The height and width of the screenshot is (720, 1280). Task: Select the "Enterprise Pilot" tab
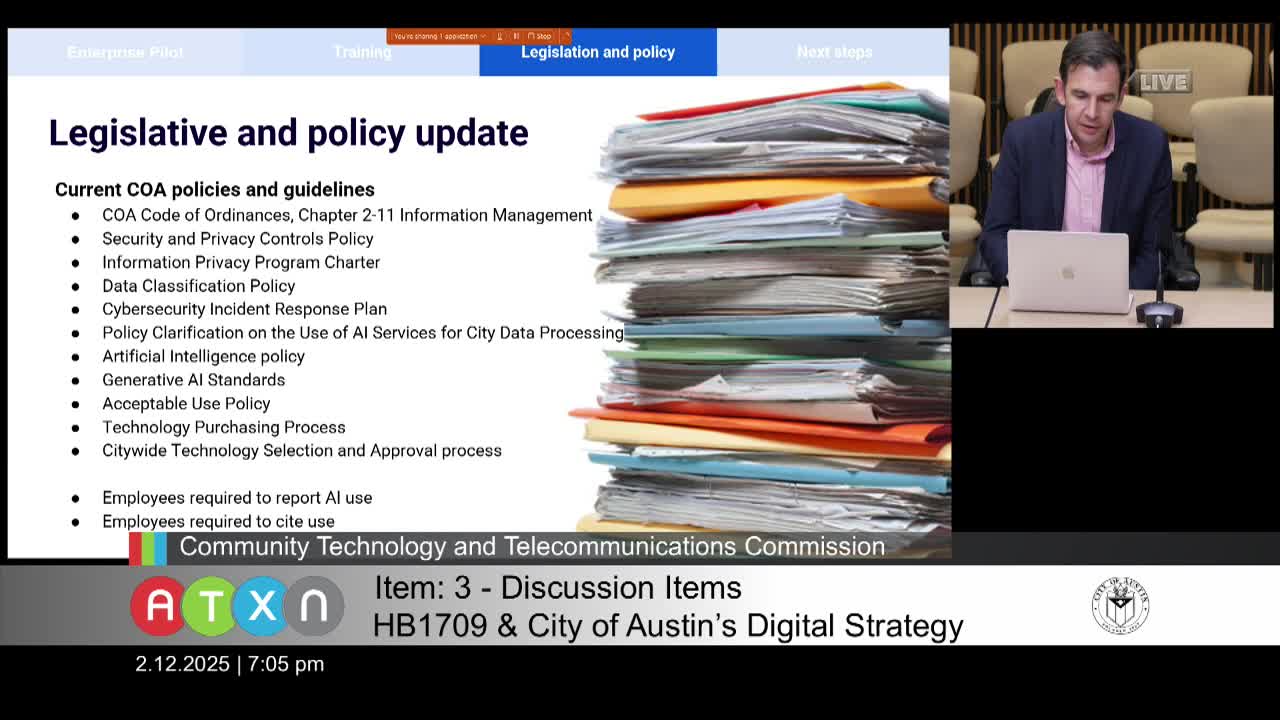pyautogui.click(x=125, y=52)
